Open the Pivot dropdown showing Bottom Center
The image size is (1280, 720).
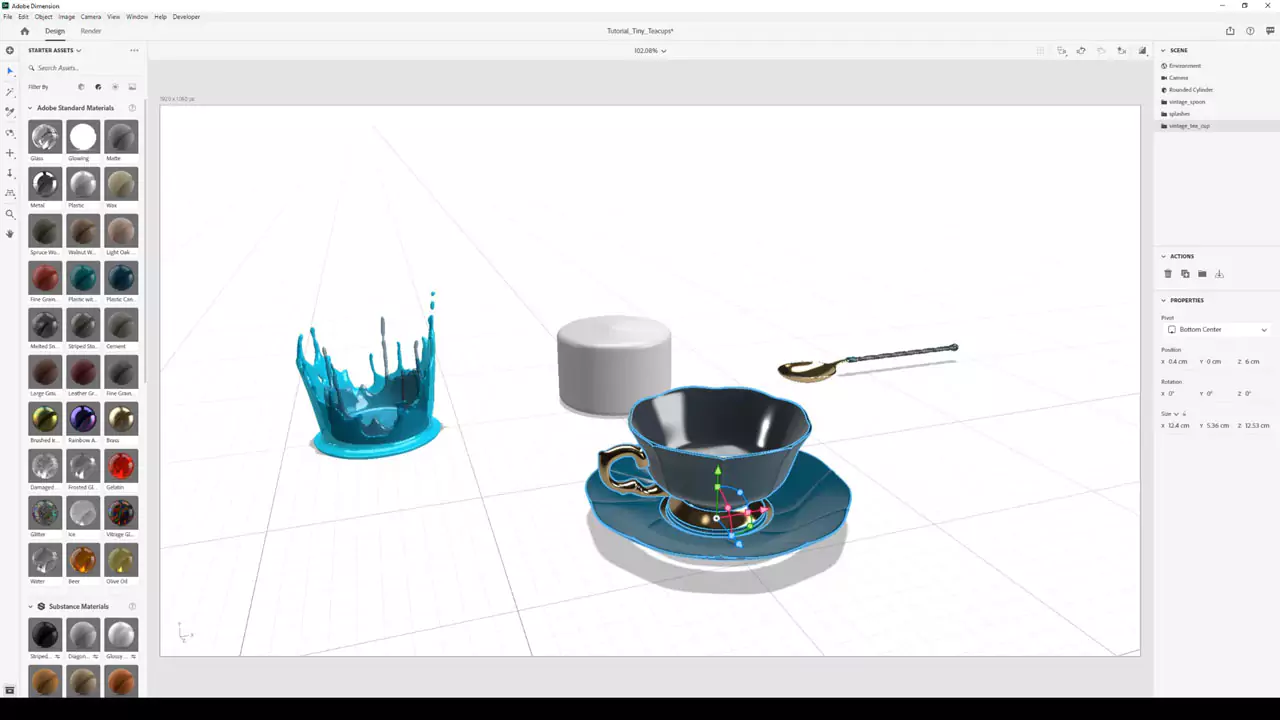[1216, 329]
